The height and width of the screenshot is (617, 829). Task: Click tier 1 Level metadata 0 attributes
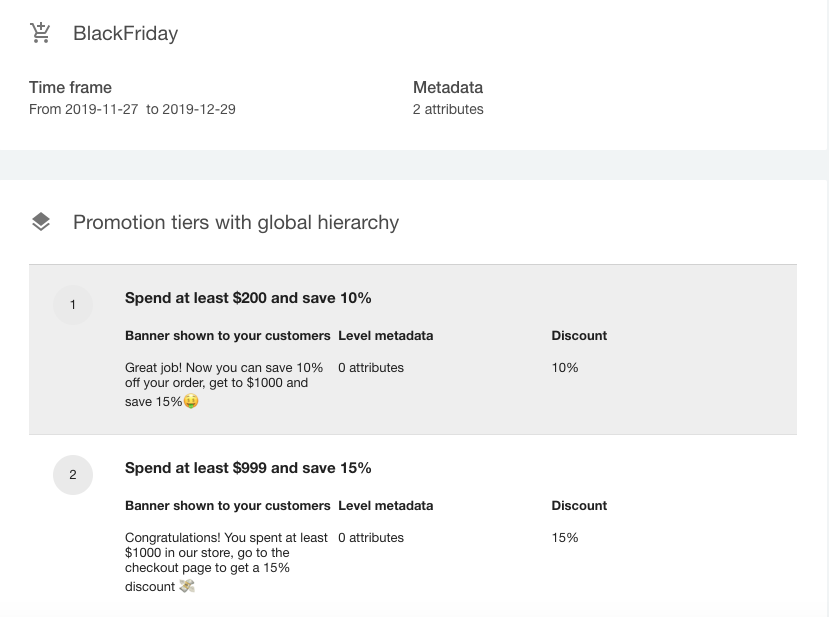(371, 368)
